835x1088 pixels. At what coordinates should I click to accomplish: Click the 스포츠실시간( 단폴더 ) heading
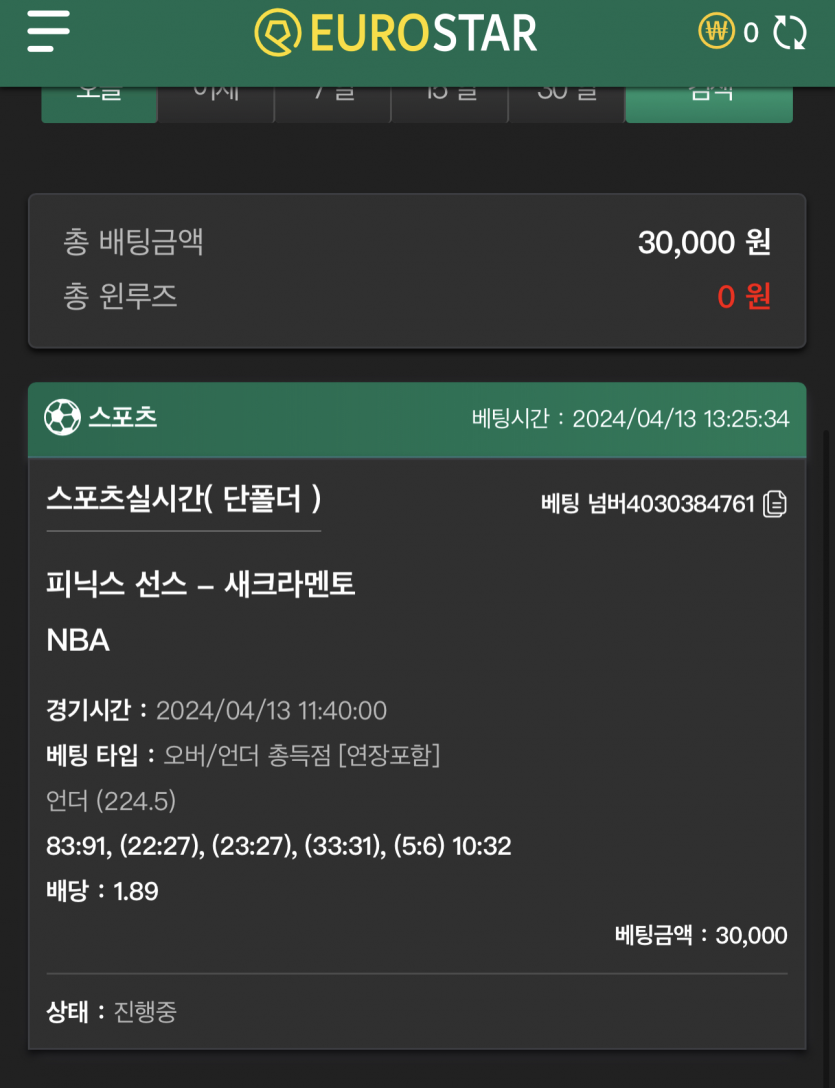coord(183,499)
